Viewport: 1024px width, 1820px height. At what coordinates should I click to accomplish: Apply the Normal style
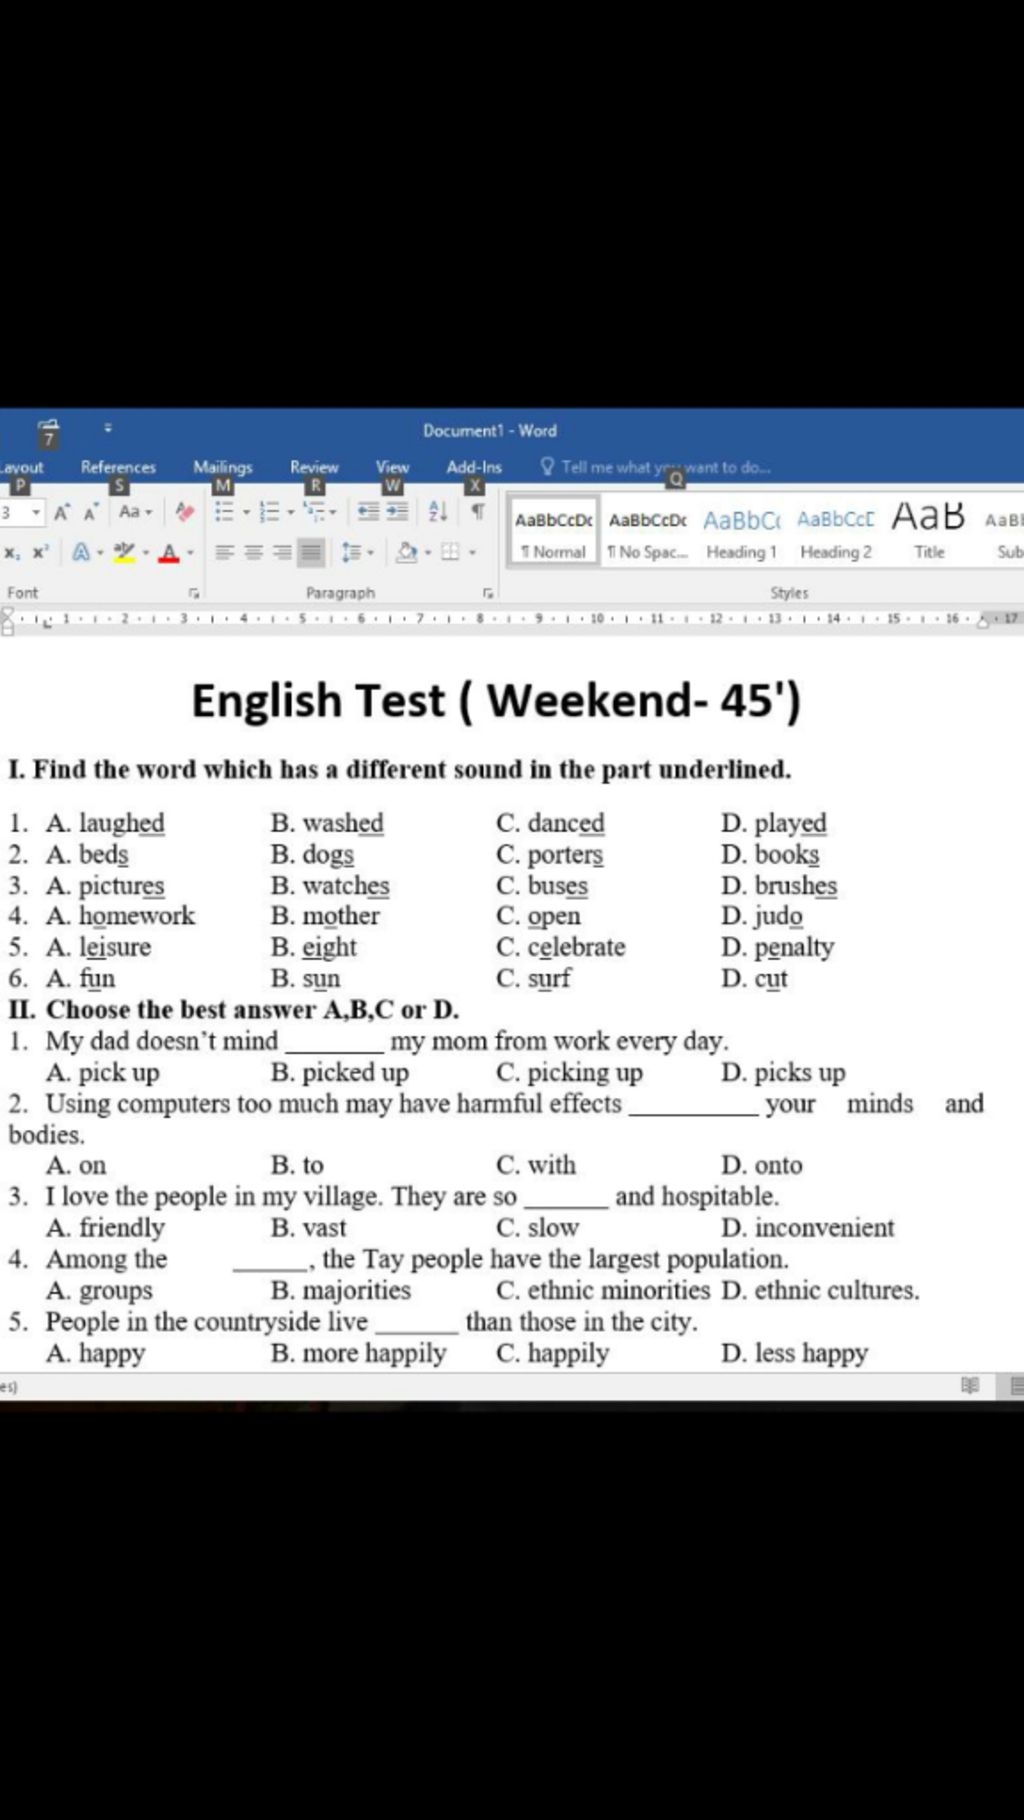point(553,531)
